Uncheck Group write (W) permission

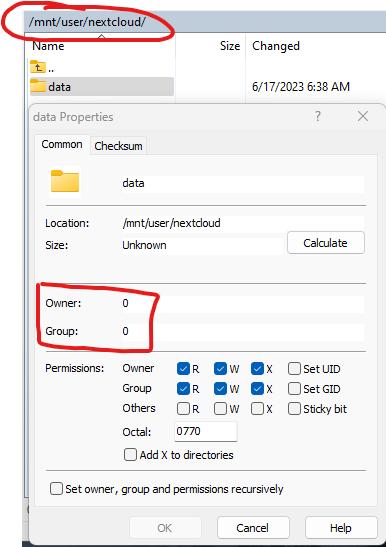coord(220,389)
